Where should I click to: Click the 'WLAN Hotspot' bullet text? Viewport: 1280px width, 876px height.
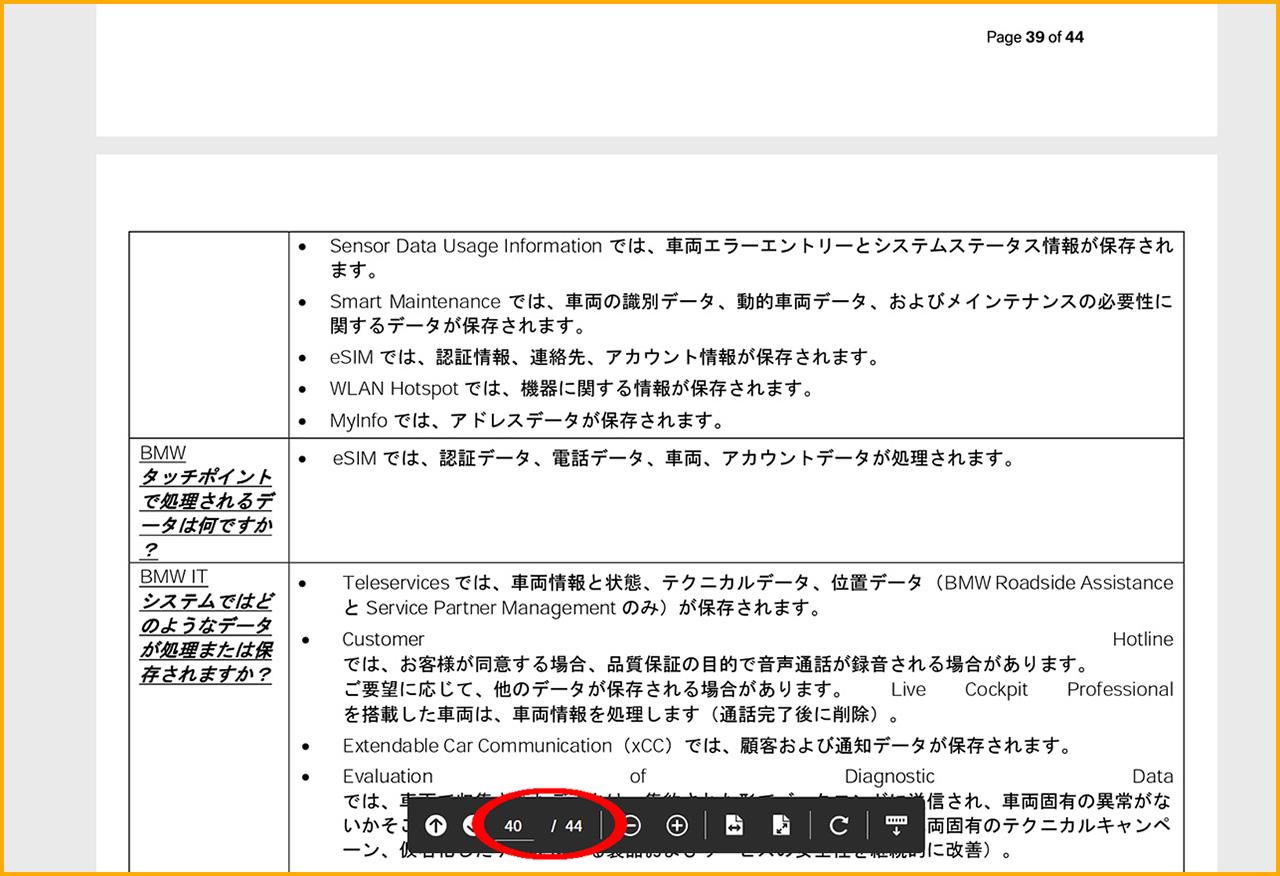coord(573,388)
